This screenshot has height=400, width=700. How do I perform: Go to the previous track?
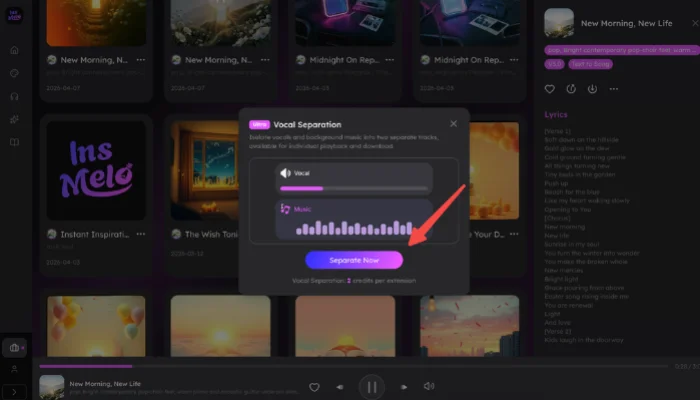point(340,386)
